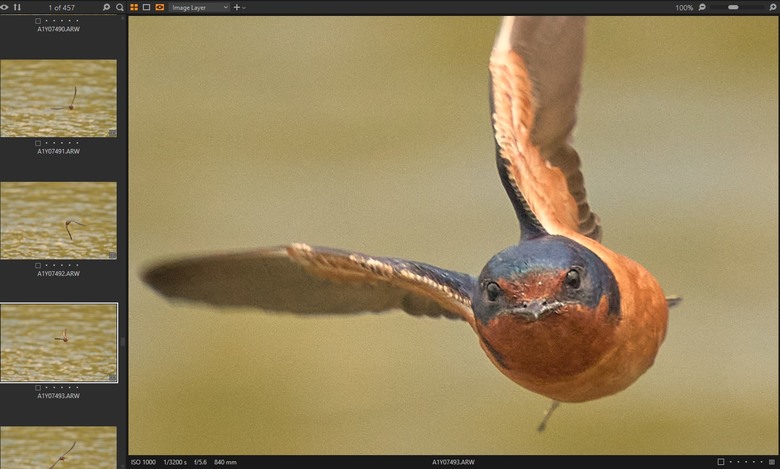Click the 840 mm focal length readout
The image size is (780, 469).
click(225, 462)
